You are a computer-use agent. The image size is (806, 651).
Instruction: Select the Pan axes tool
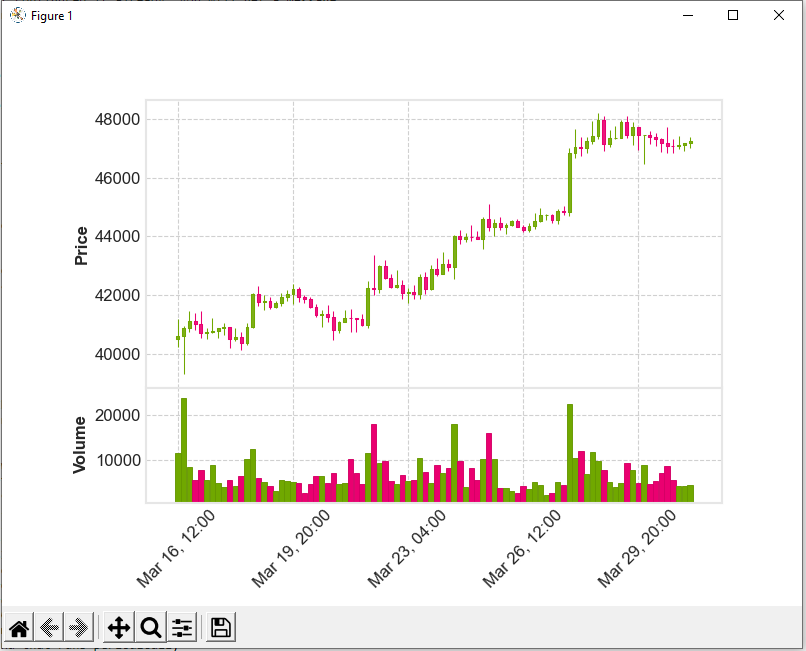[x=119, y=628]
